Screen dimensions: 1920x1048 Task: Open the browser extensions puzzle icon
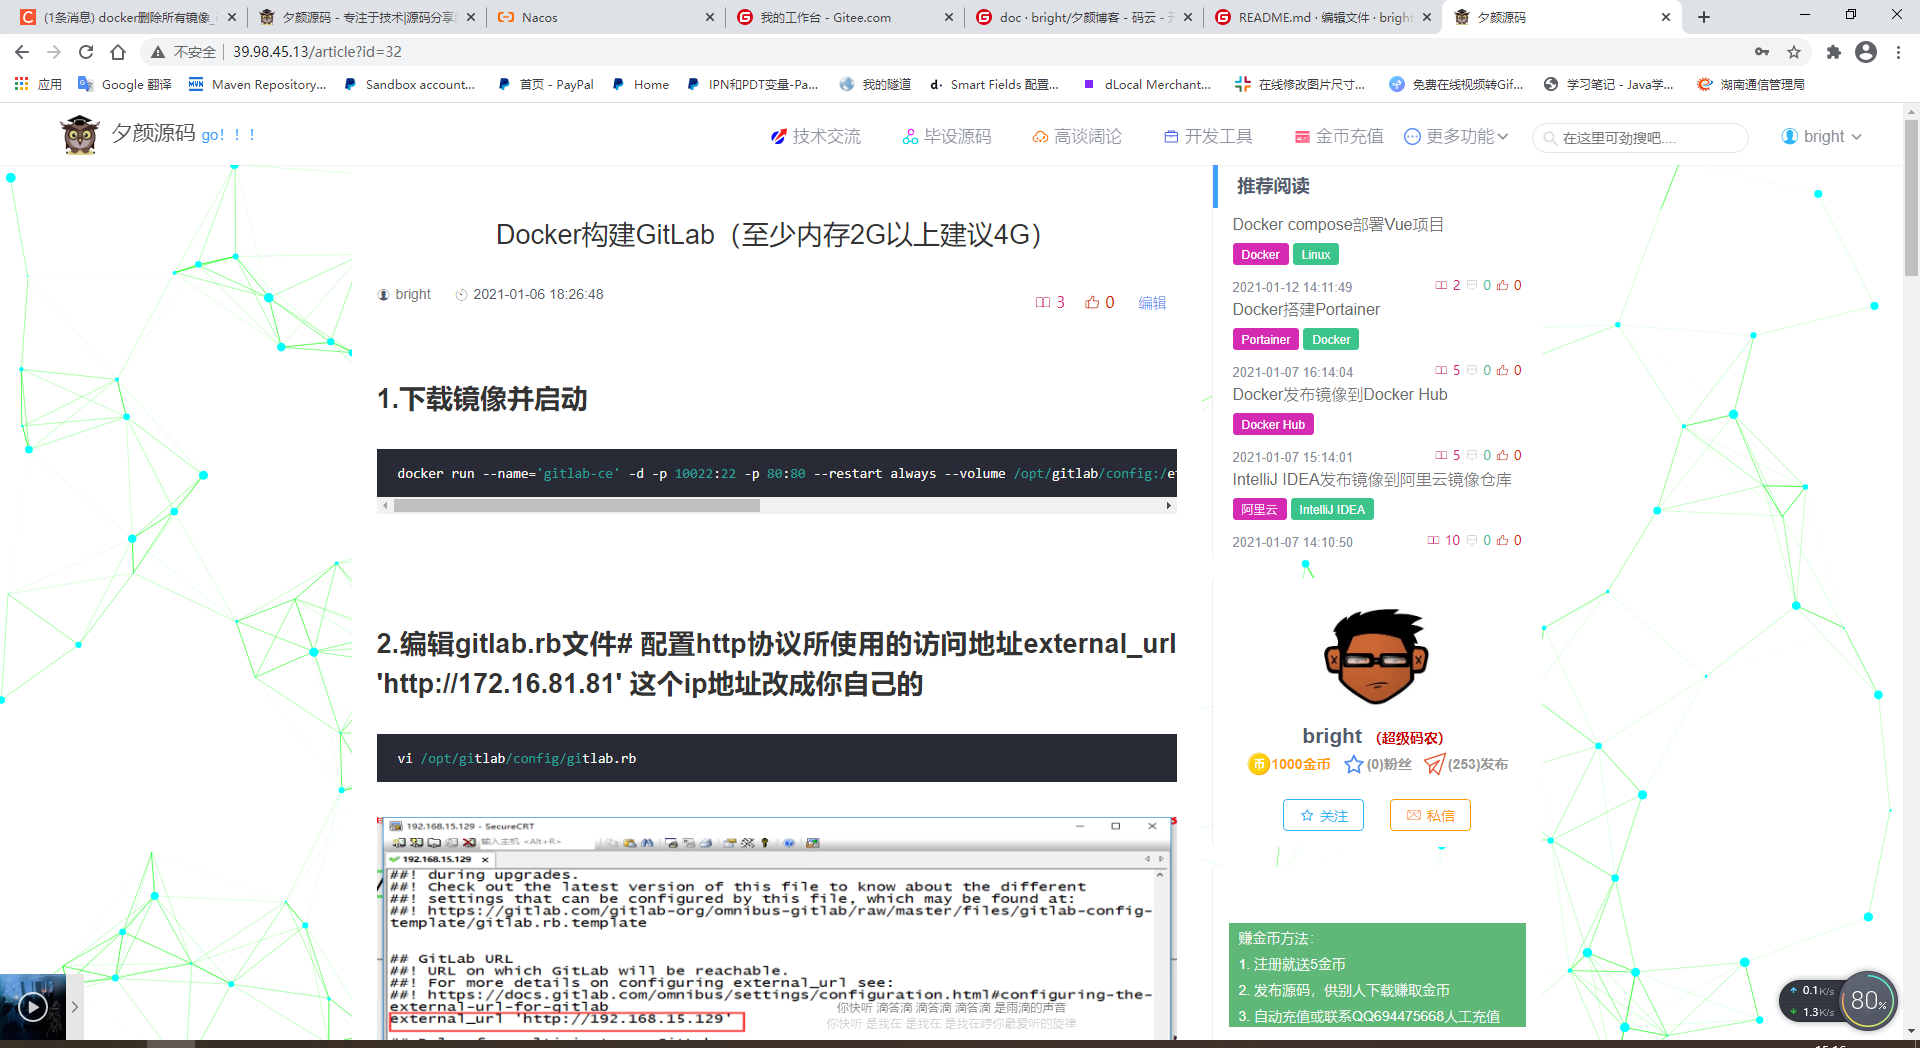[1833, 52]
